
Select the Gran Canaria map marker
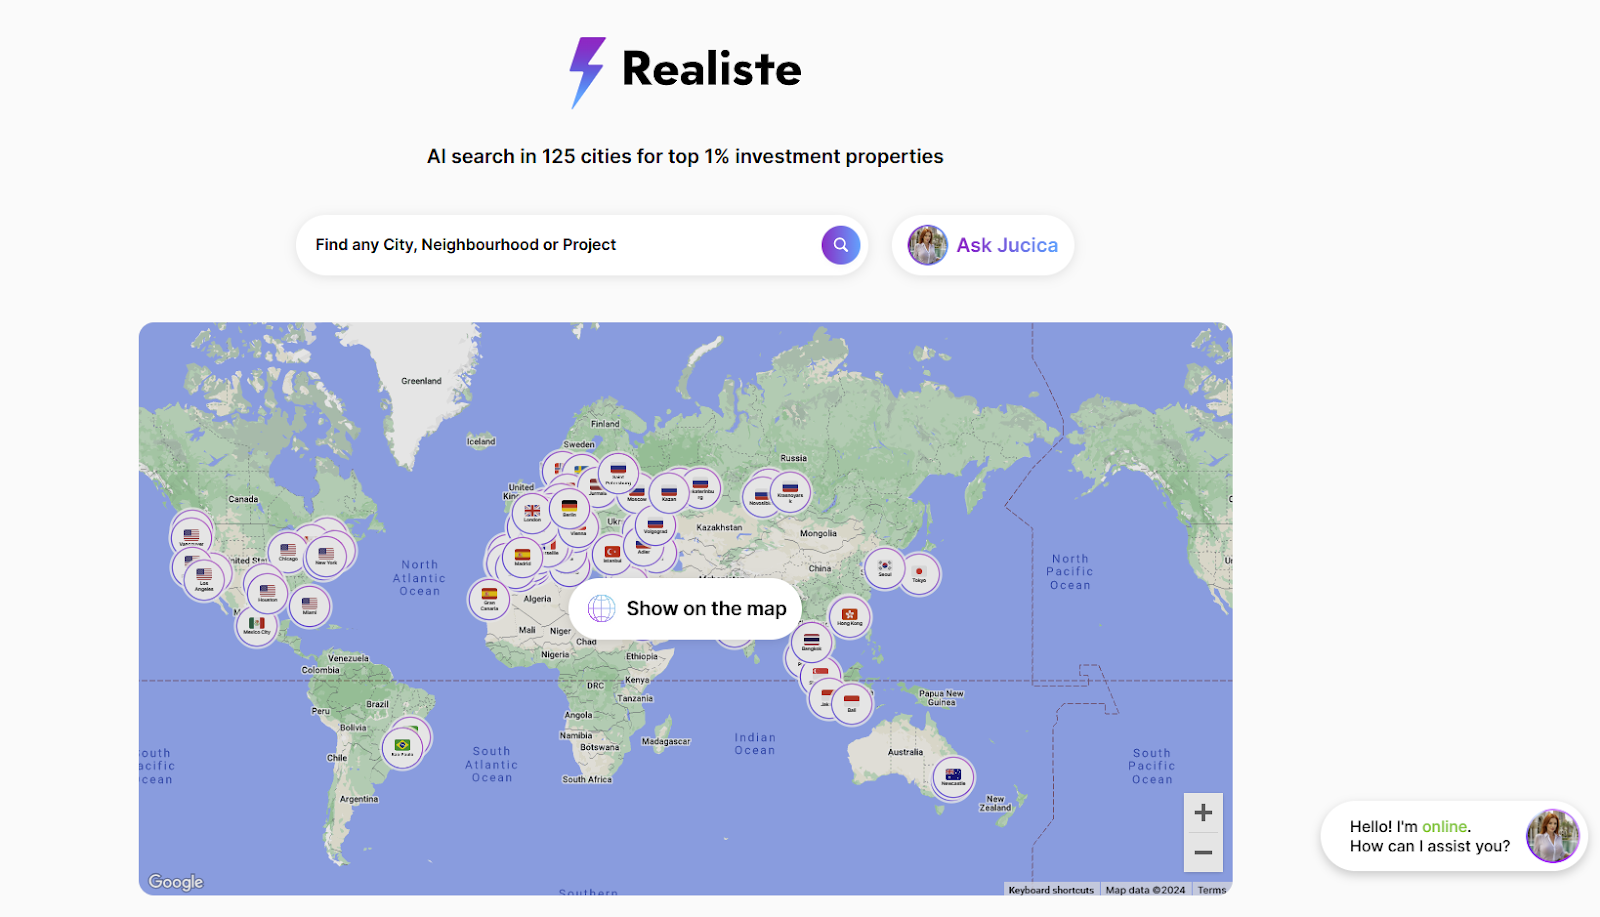tap(489, 599)
